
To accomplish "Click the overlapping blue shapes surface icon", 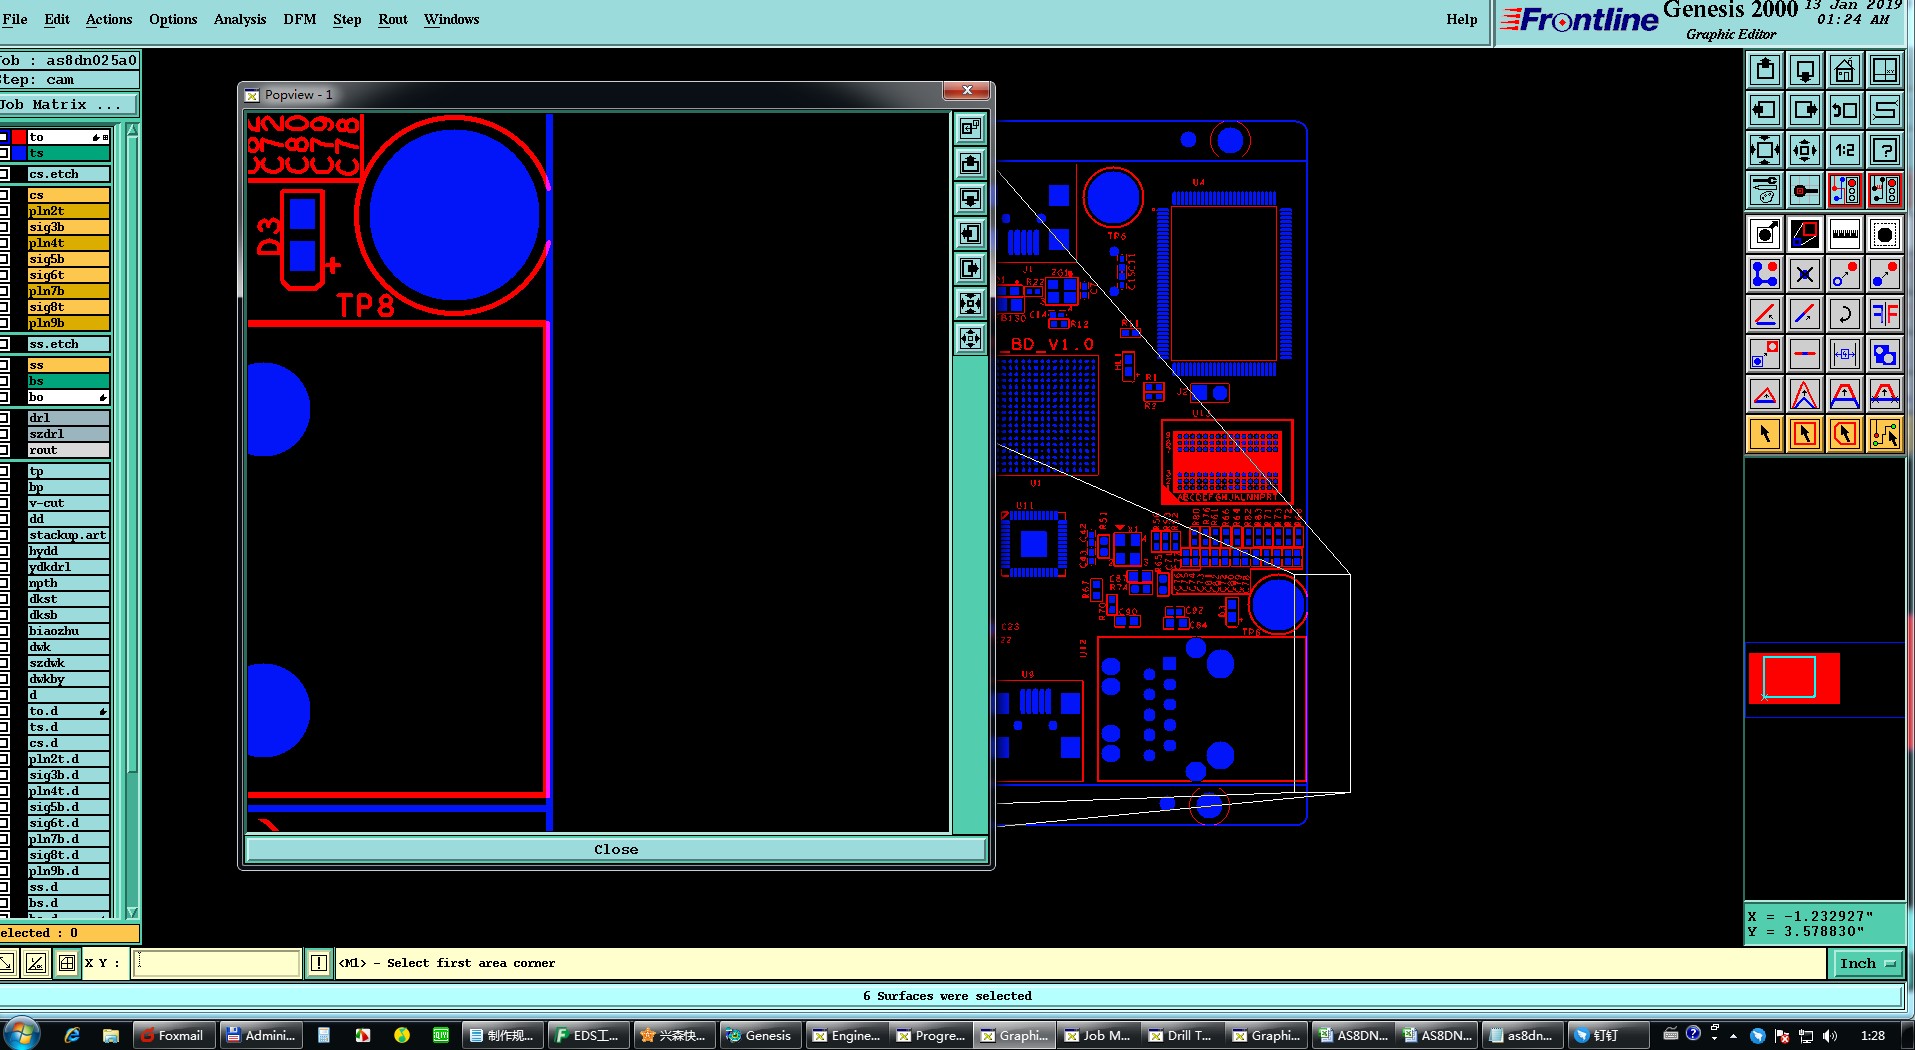I will [1885, 355].
